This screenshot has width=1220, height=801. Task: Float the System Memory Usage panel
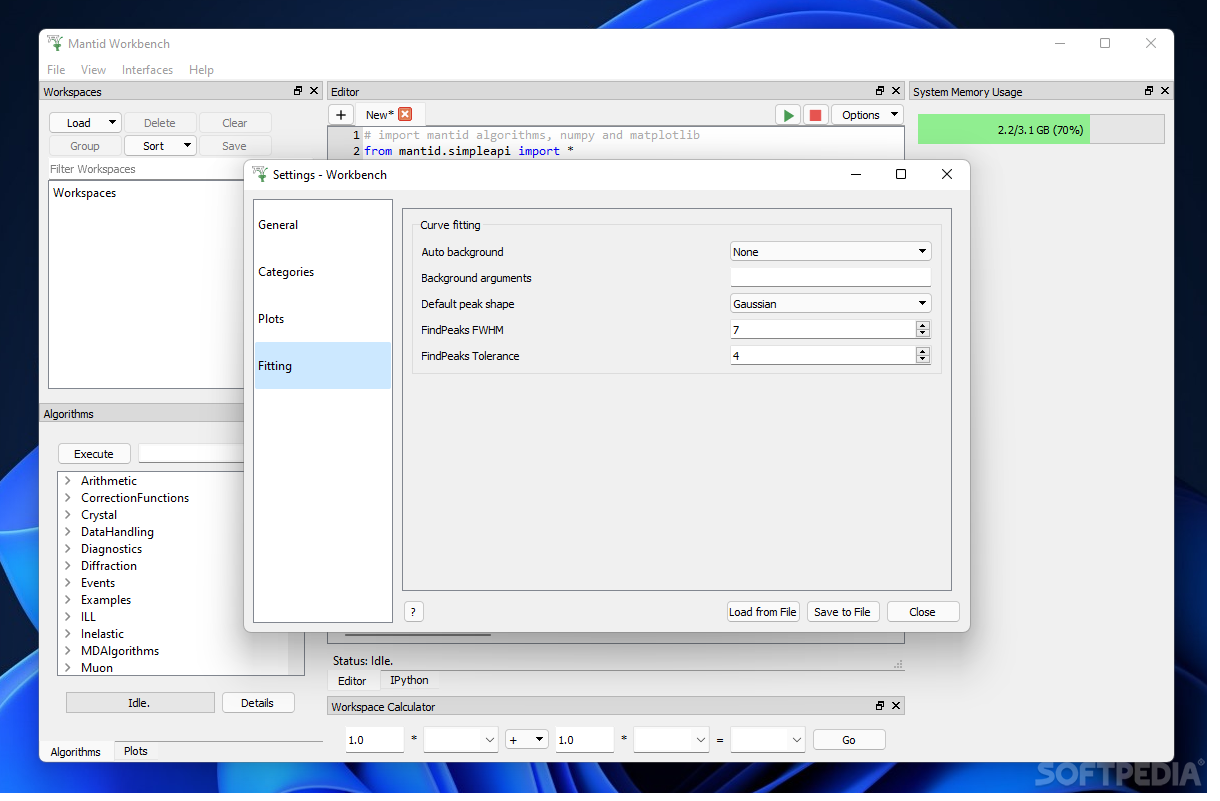pyautogui.click(x=1149, y=91)
